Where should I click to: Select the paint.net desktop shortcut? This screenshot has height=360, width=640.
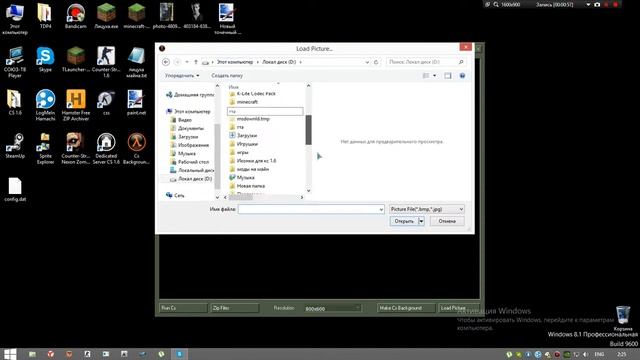pyautogui.click(x=136, y=103)
